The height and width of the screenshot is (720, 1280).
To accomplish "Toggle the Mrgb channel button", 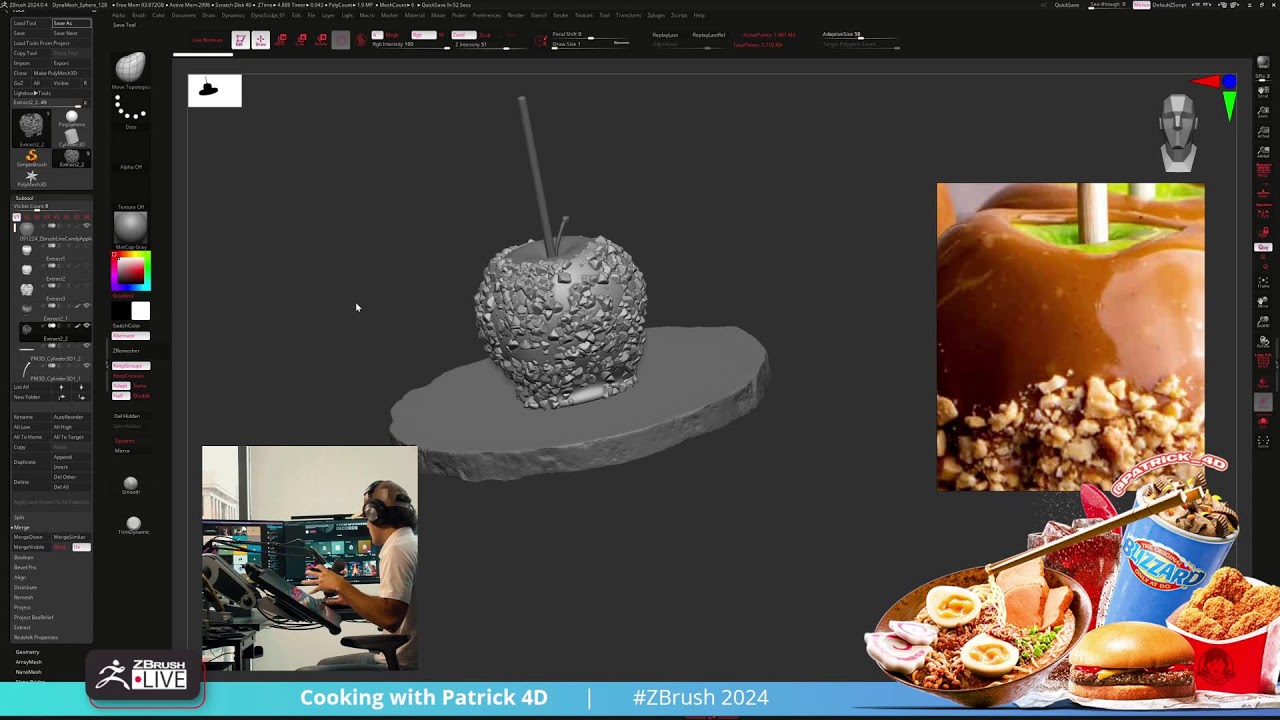I will pyautogui.click(x=391, y=35).
